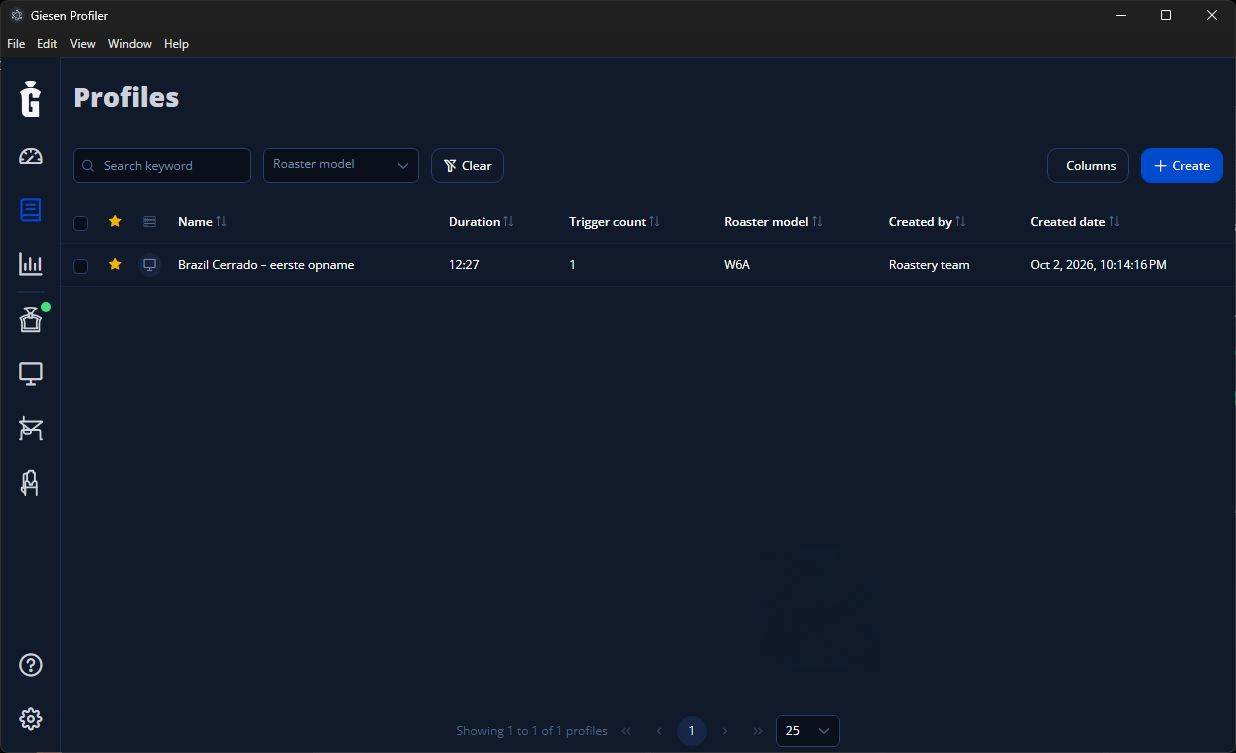Viewport: 1236px width, 753px height.
Task: Open the monitor screen icon in sidebar
Action: tap(31, 374)
